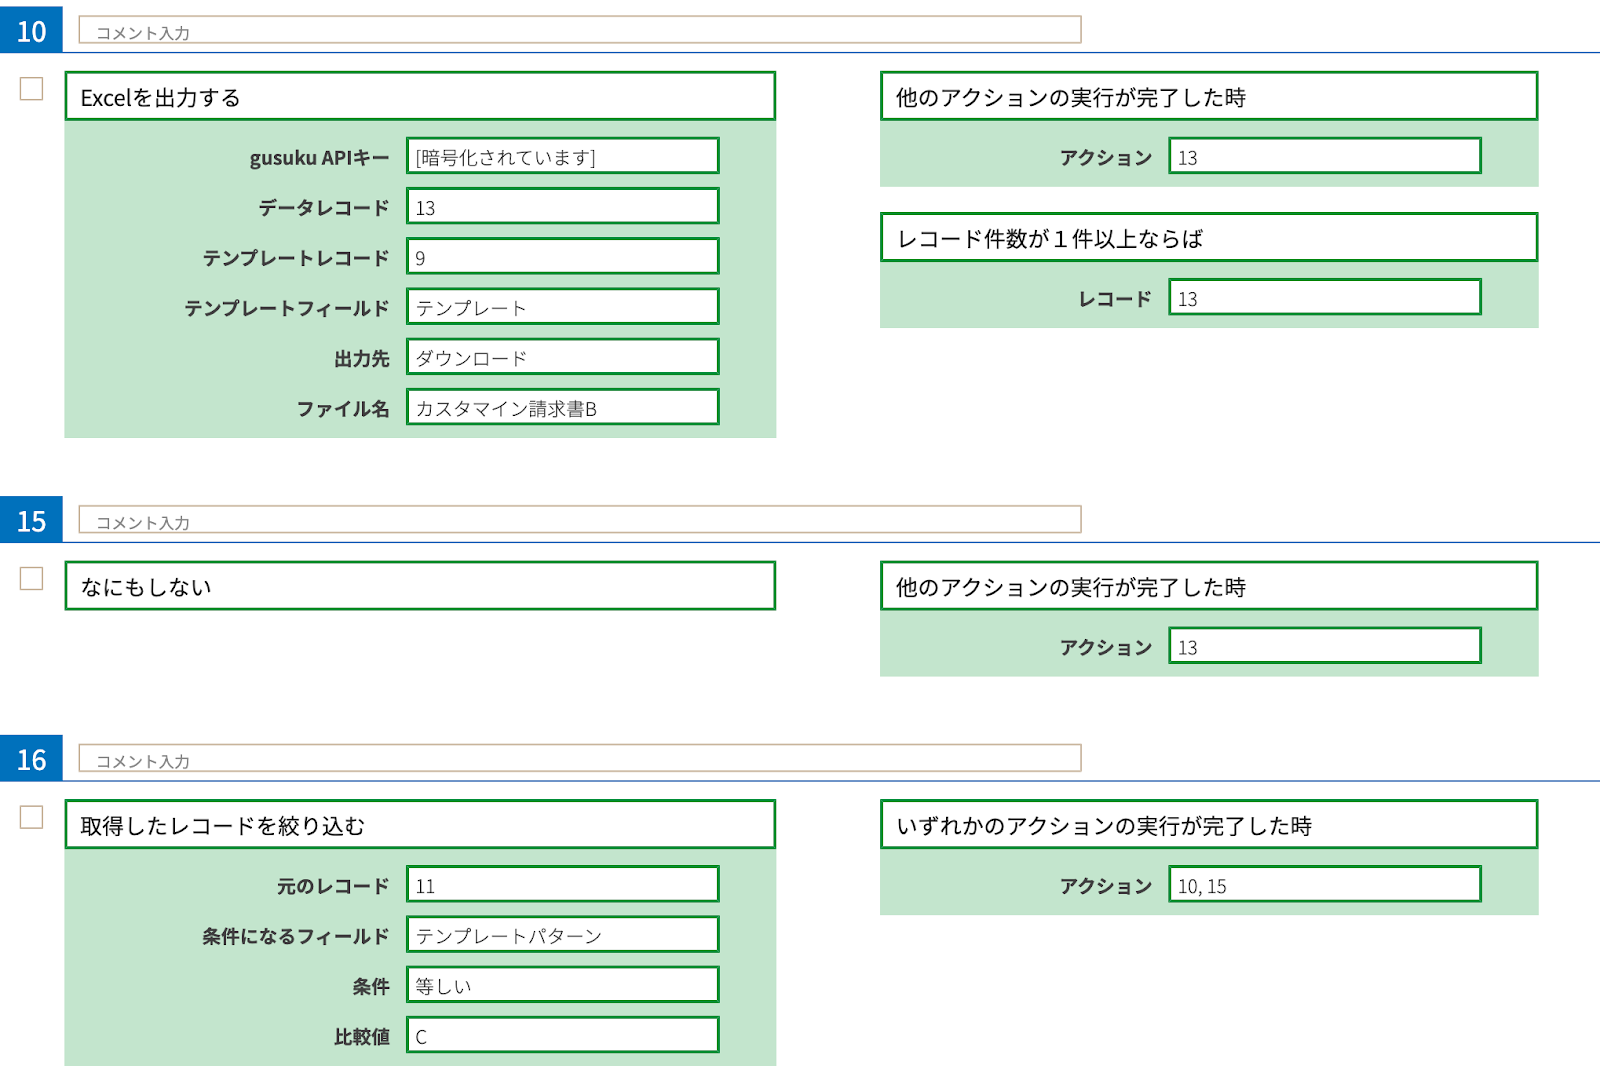Tick the checkbox for action 15
Image resolution: width=1600 pixels, height=1073 pixels.
[32, 579]
